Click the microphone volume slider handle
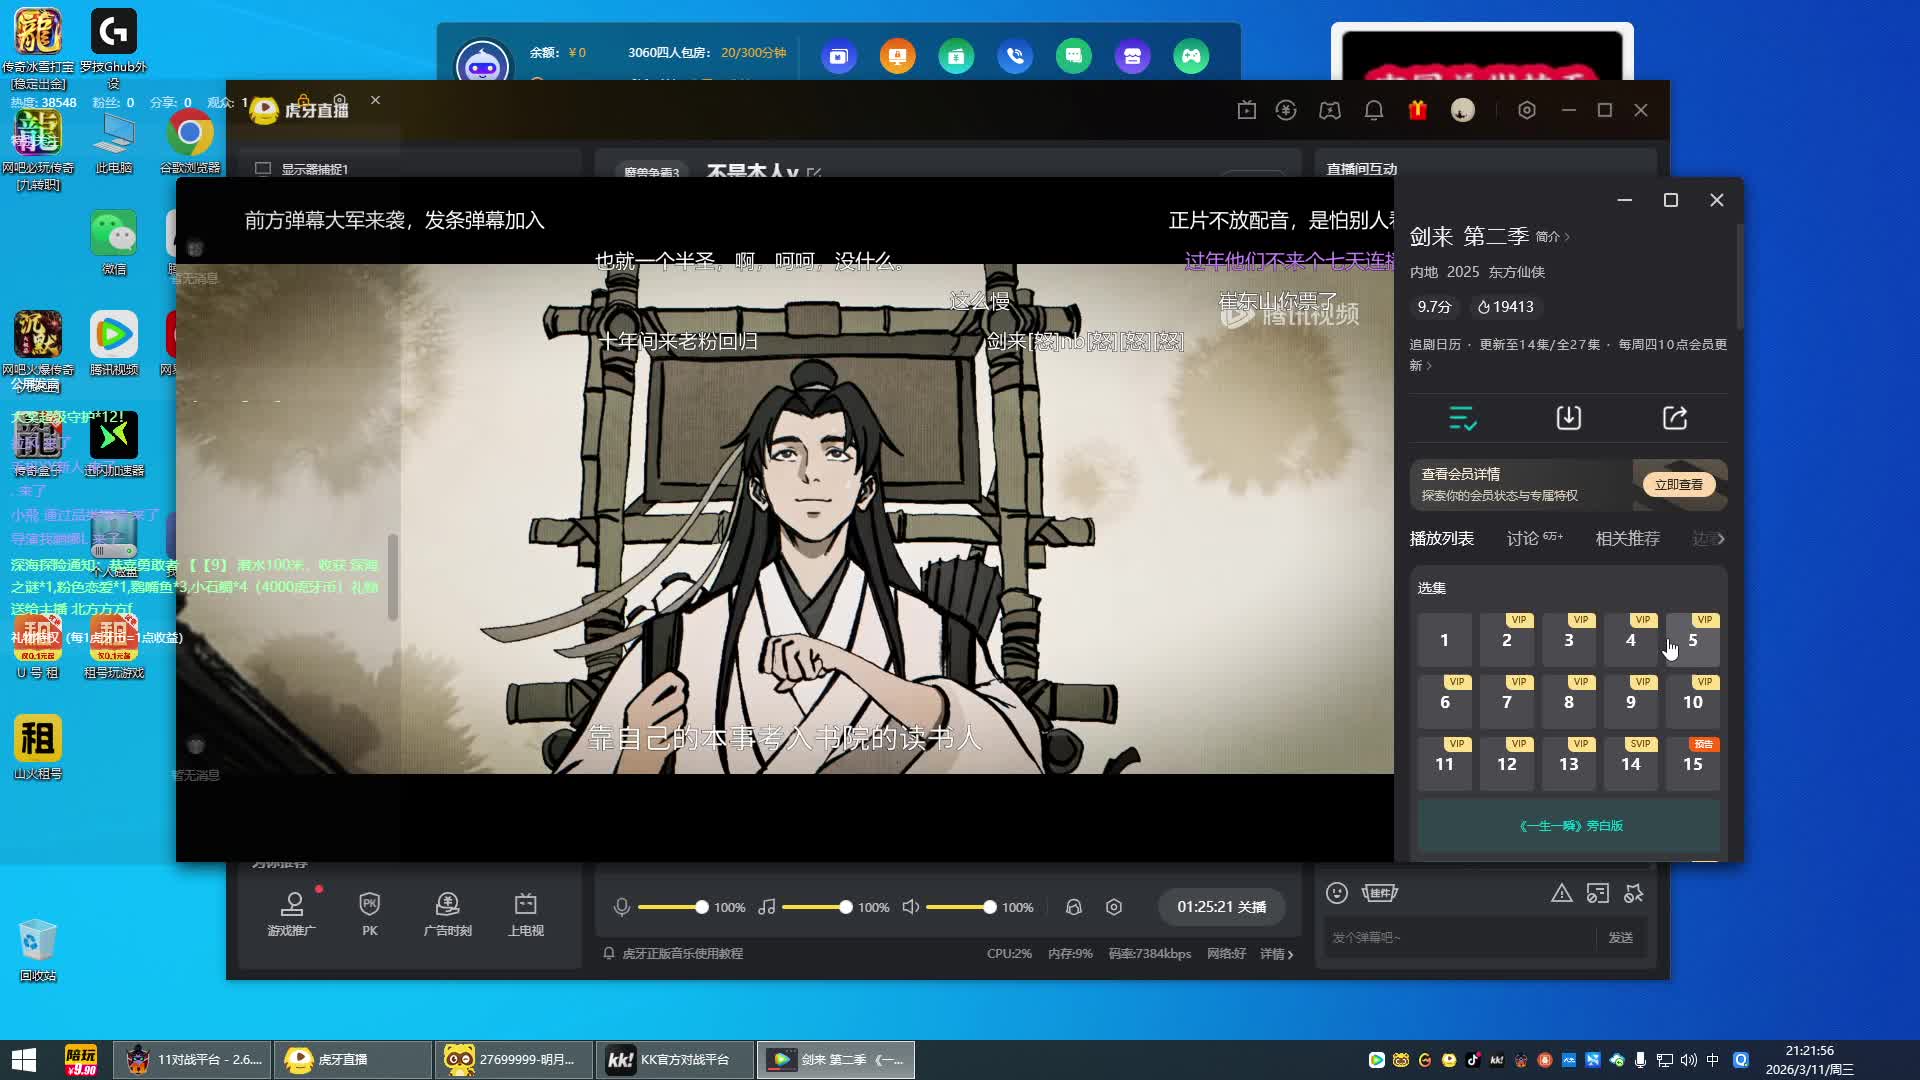1920x1080 pixels. [x=701, y=907]
